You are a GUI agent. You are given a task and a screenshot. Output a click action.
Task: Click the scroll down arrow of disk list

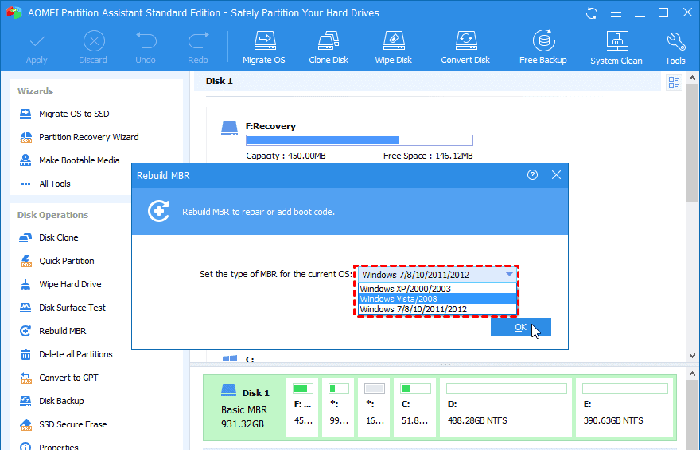[x=692, y=356]
